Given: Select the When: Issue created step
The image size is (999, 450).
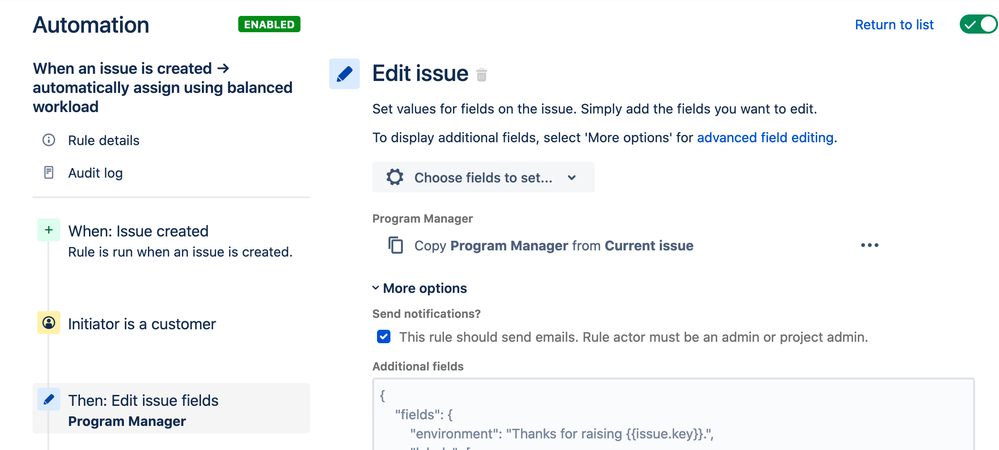Looking at the screenshot, I should coord(138,231).
